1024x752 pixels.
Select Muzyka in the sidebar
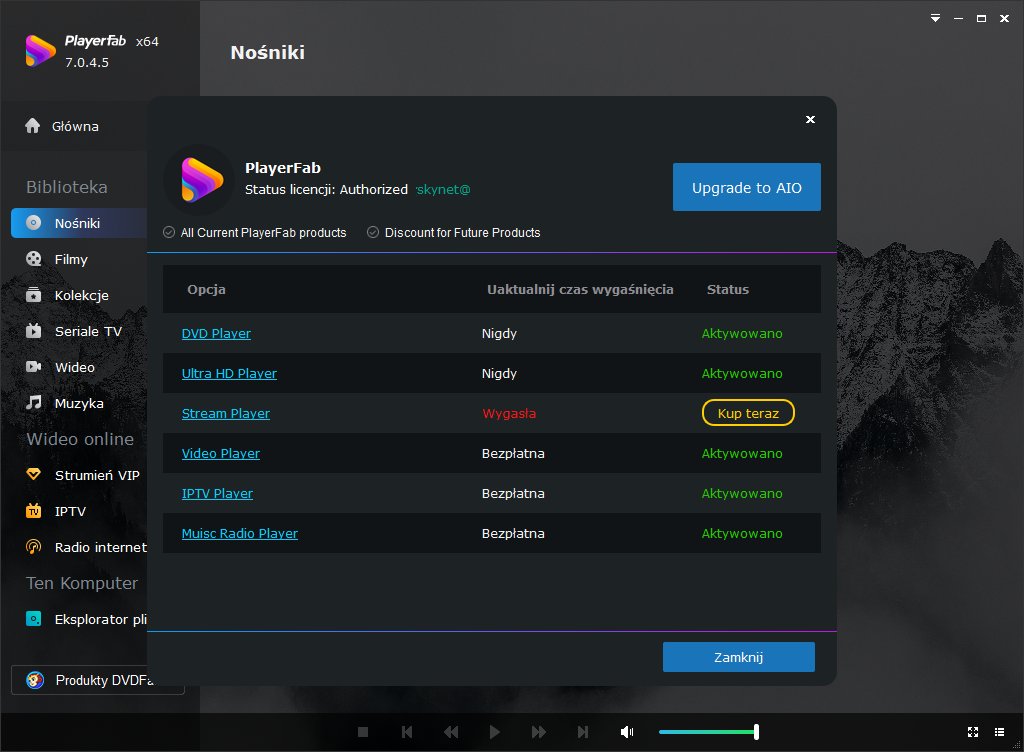(x=79, y=403)
